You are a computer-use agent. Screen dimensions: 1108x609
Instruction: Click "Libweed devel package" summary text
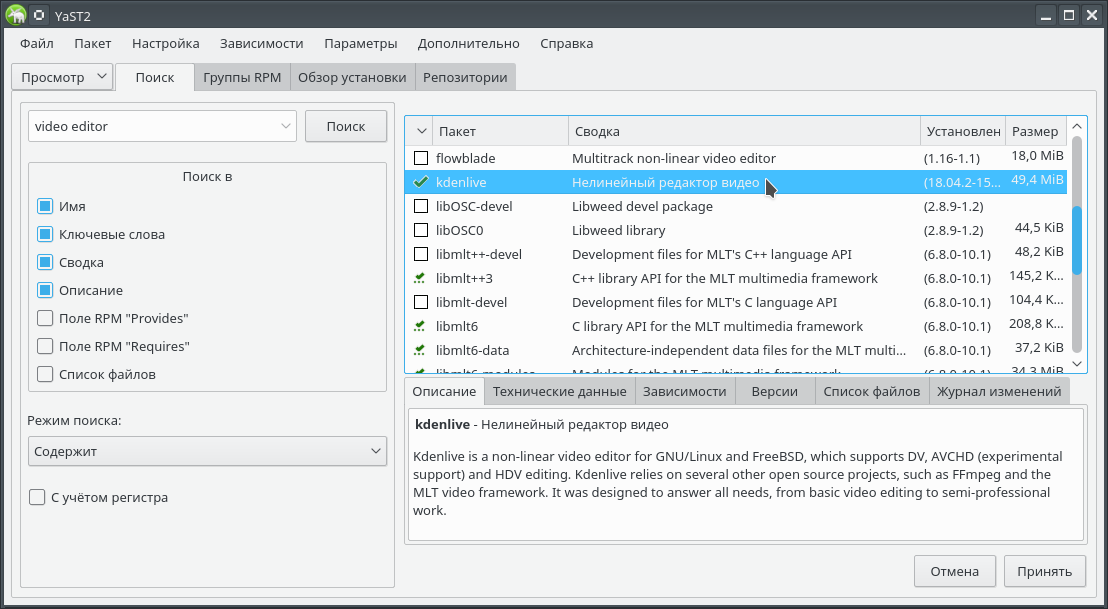coord(642,206)
